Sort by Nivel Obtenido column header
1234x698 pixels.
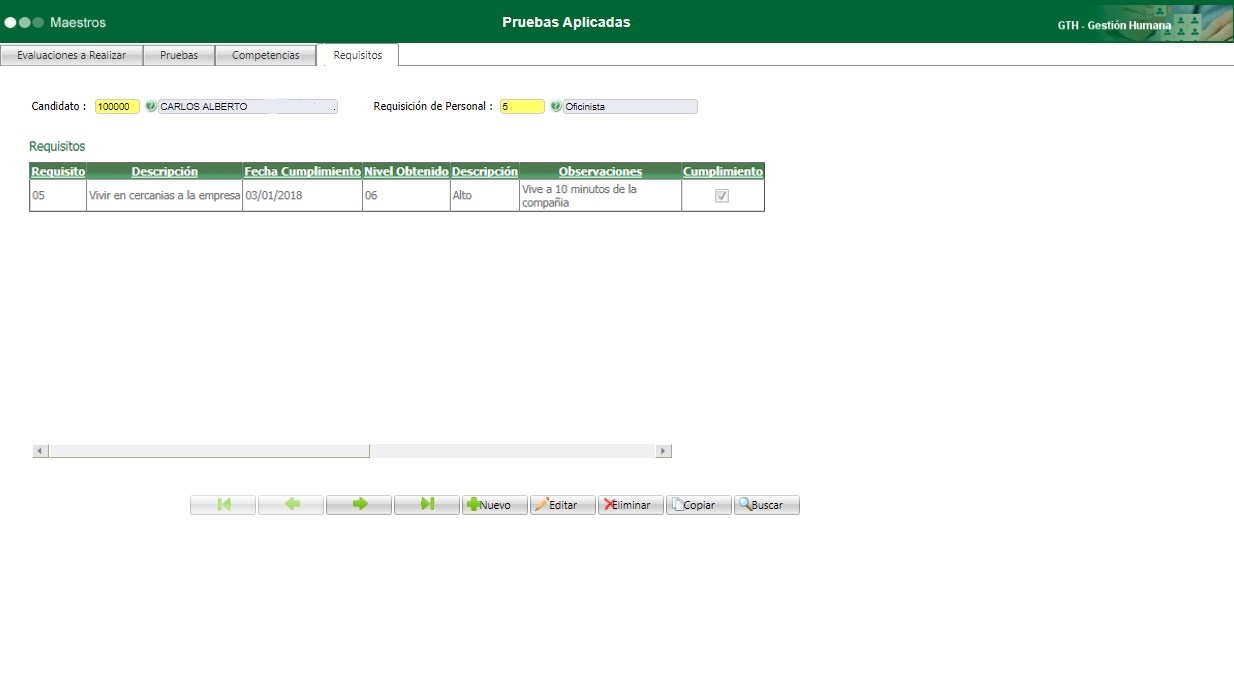pos(406,171)
